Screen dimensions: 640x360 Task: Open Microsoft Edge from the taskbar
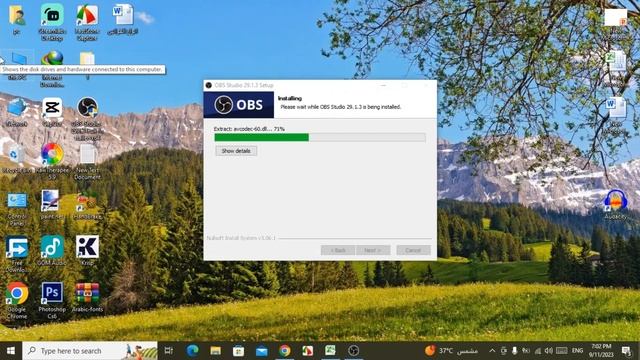192,351
